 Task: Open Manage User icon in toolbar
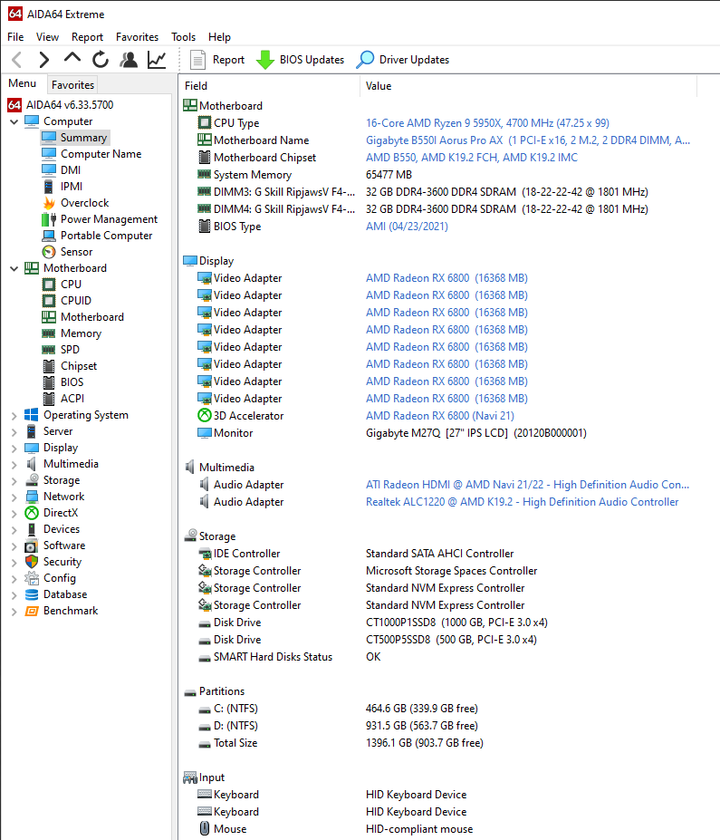point(129,59)
